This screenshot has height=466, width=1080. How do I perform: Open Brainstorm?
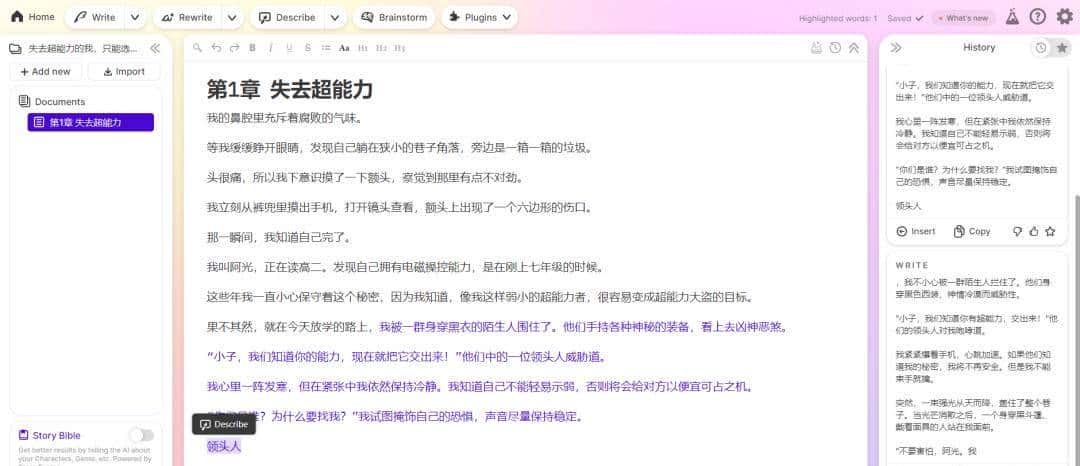[393, 17]
